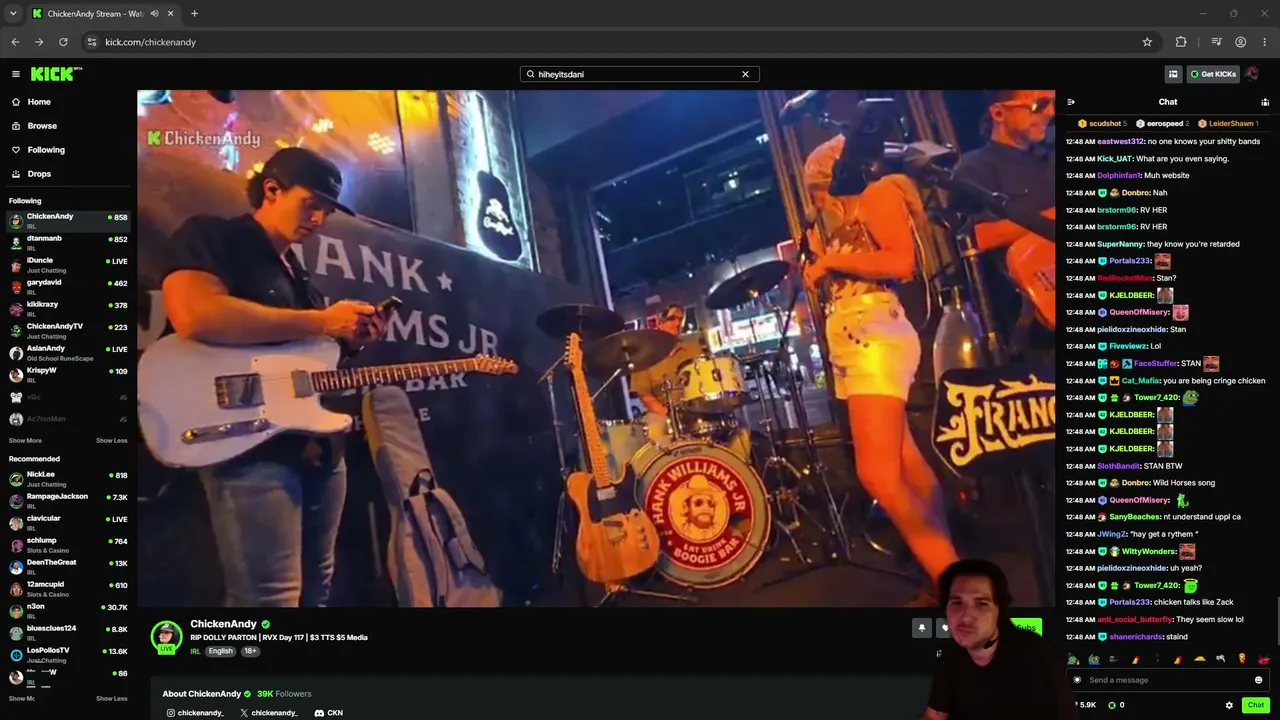Open KrispyW channel in sidebar
This screenshot has height=720, width=1280.
tap(68, 373)
